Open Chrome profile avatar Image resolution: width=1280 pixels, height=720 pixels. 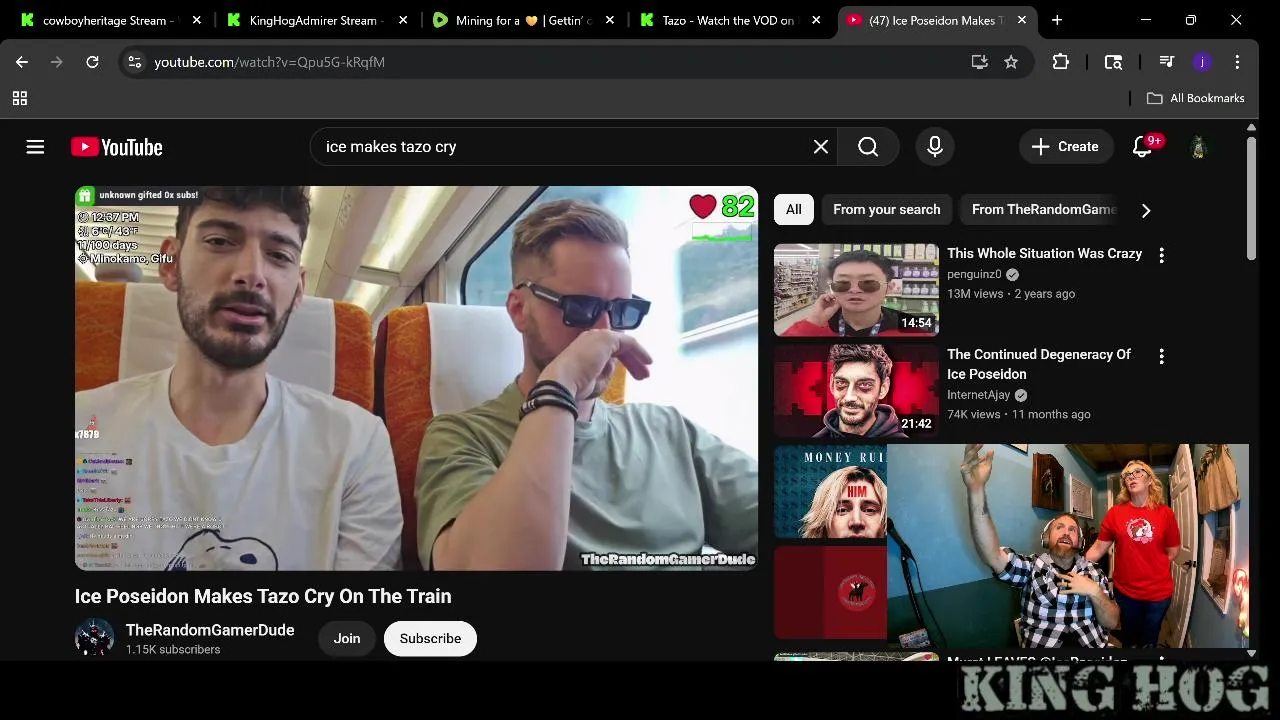point(1202,62)
